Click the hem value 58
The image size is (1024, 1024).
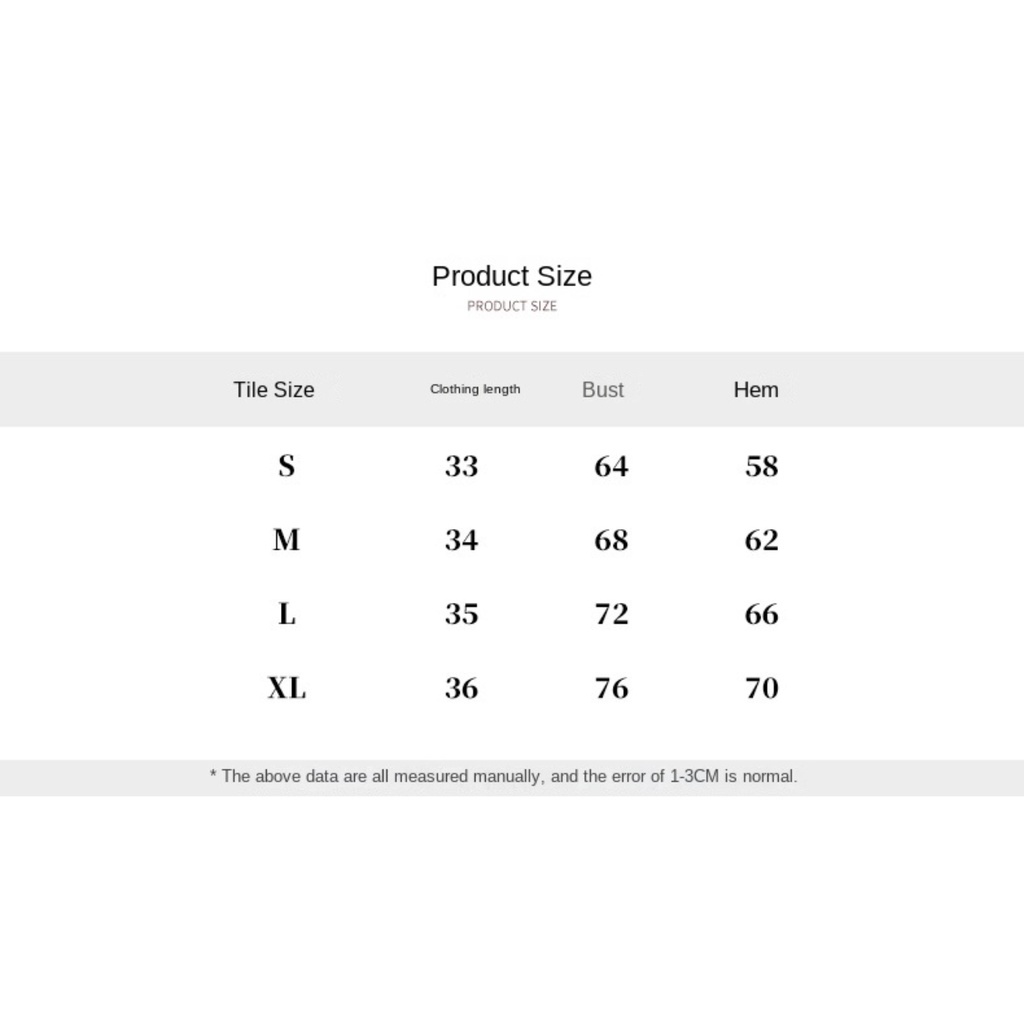tap(761, 466)
